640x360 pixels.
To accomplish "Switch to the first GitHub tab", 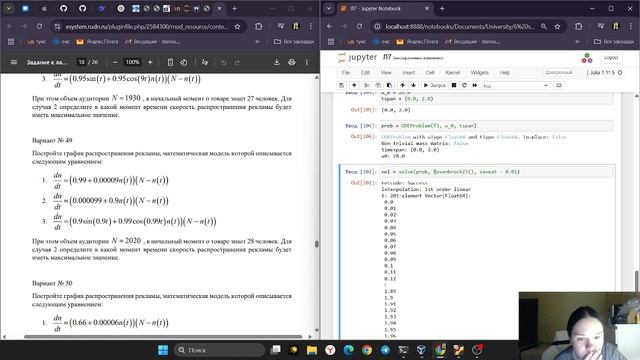I will click(63, 8).
